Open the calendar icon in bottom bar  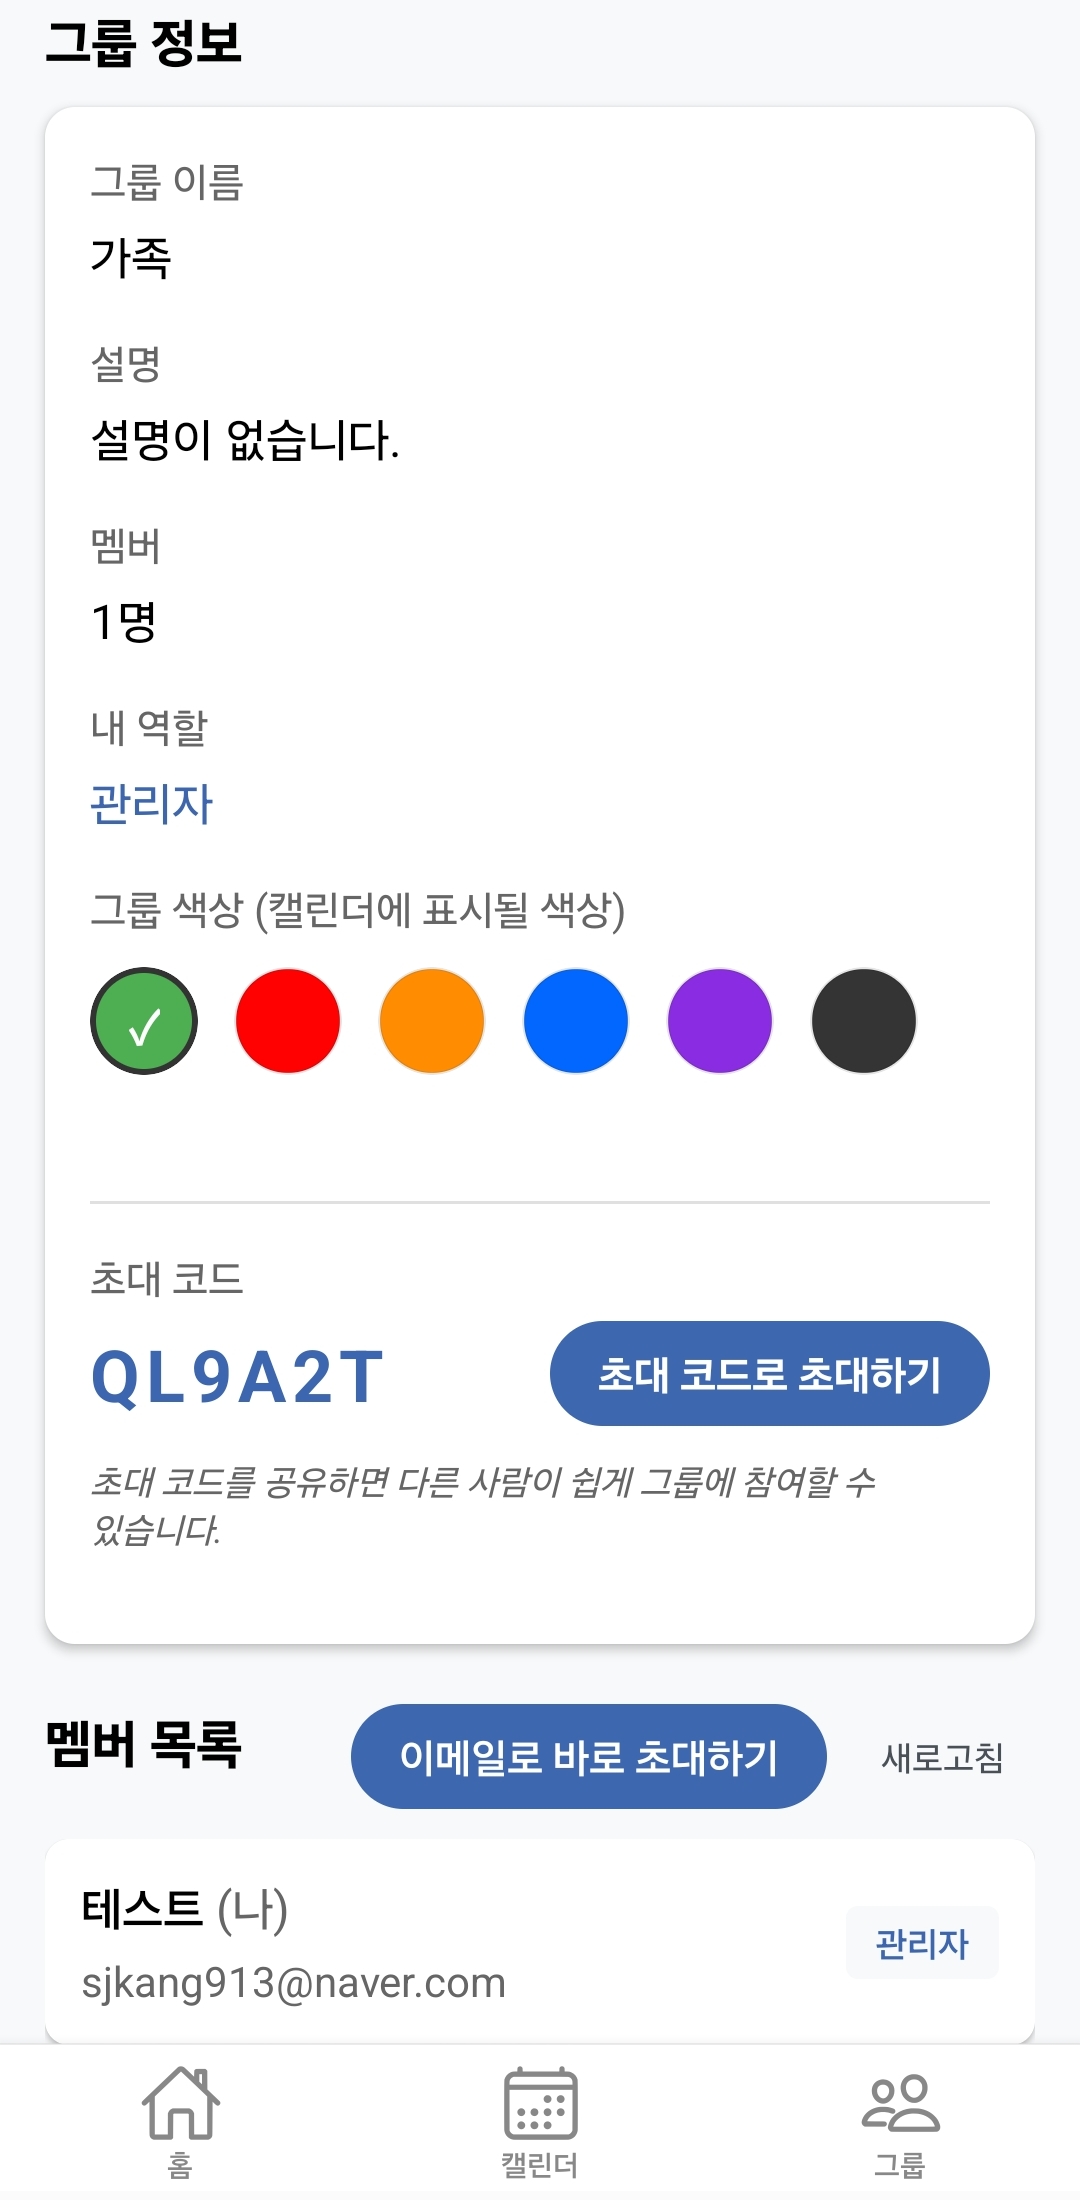[x=540, y=2102]
